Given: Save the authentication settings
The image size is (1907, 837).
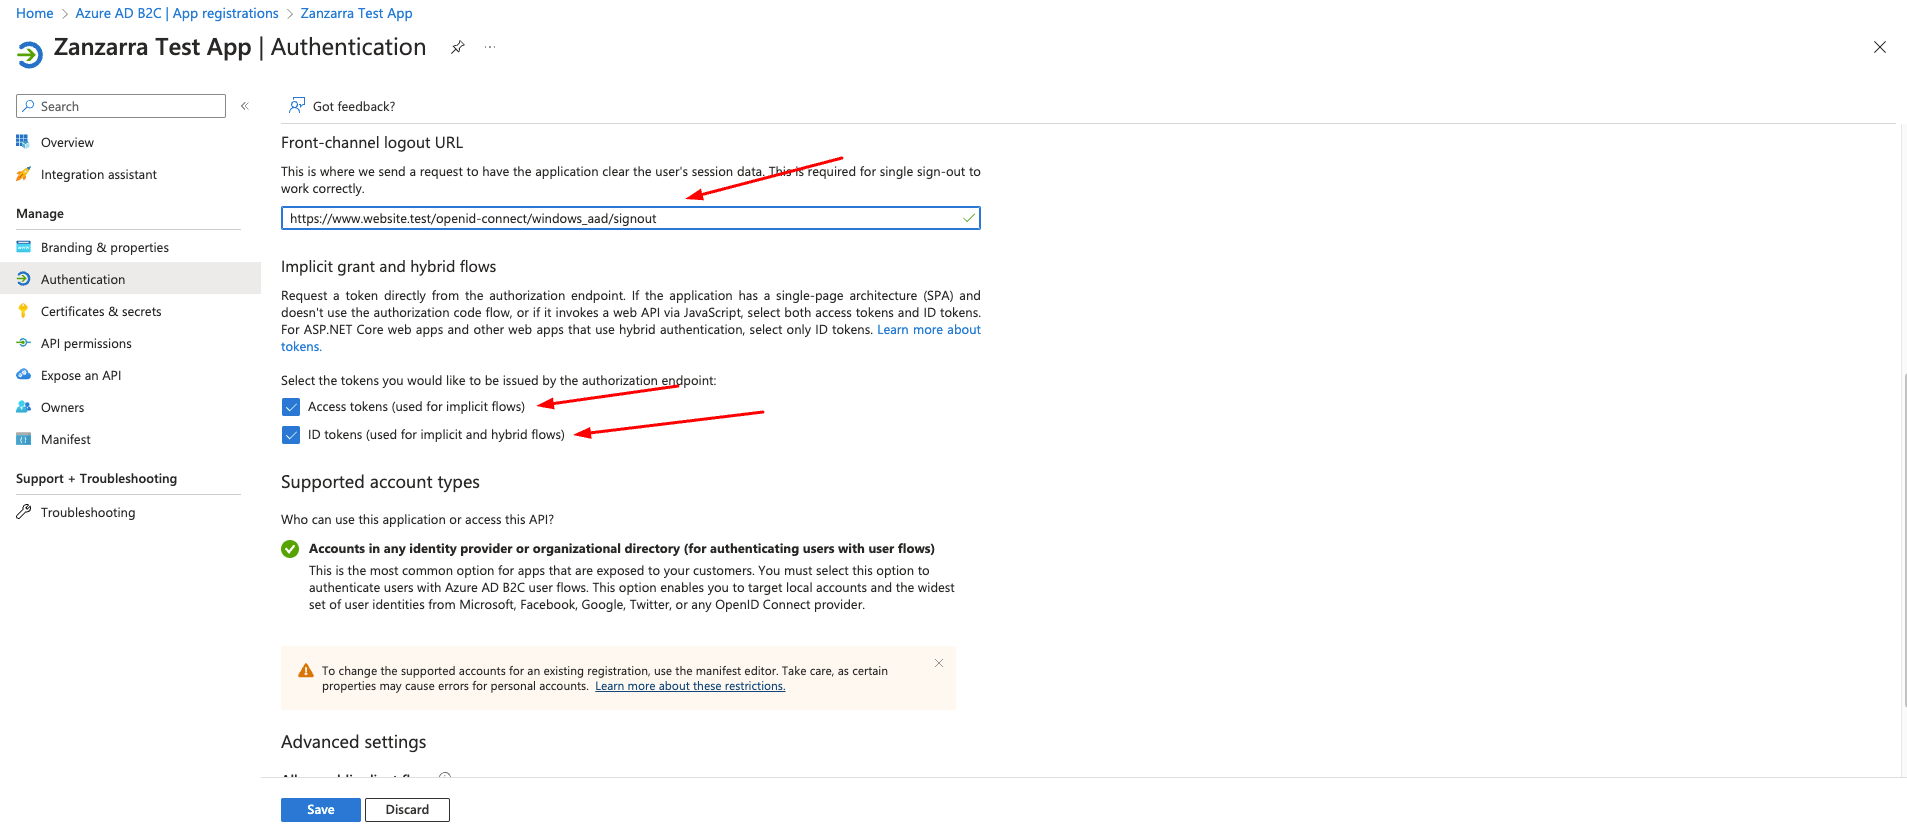Looking at the screenshot, I should pyautogui.click(x=321, y=810).
